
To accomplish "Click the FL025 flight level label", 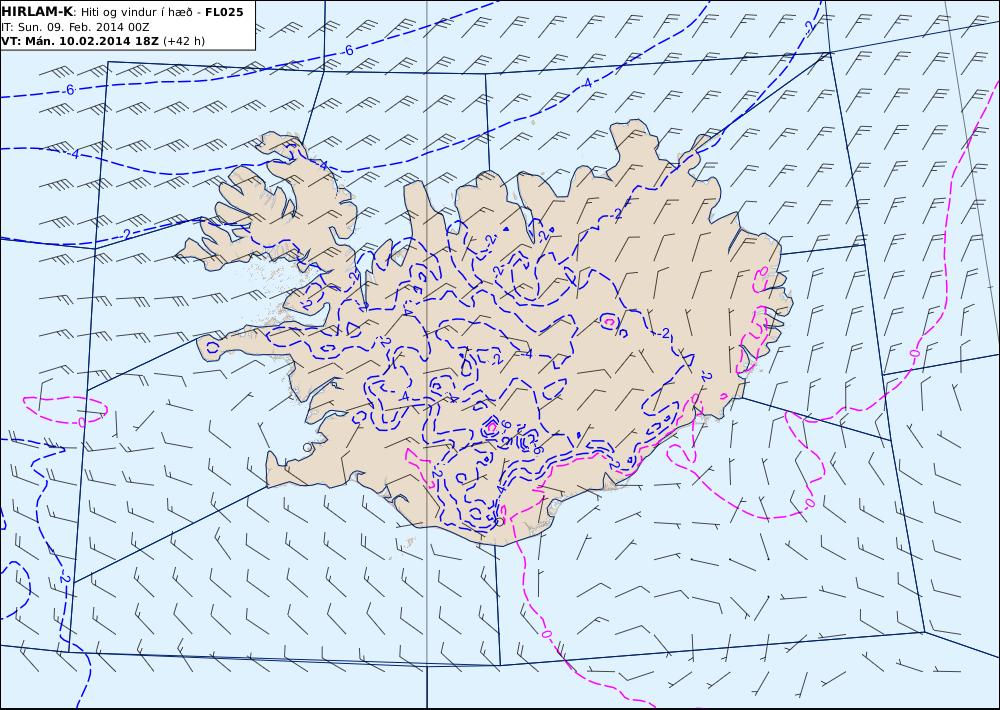I will coord(224,12).
